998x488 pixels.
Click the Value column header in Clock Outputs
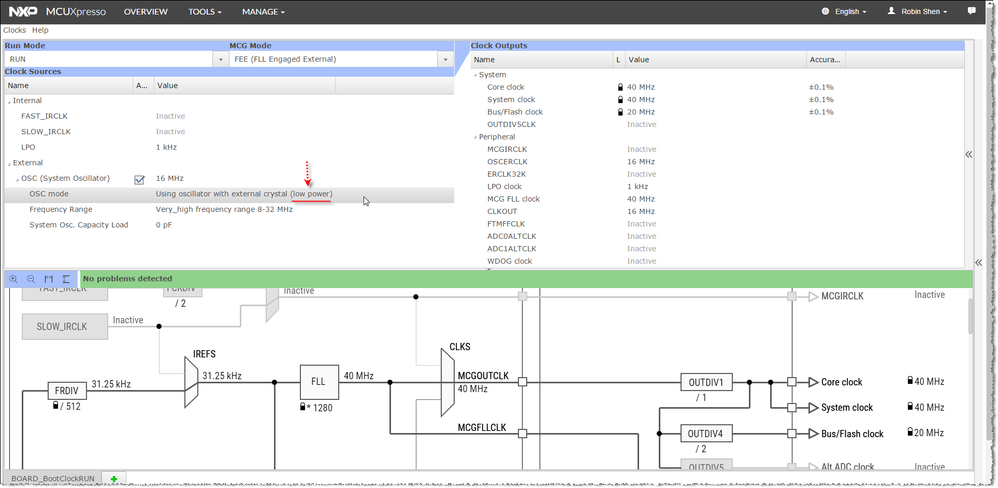tap(715, 60)
